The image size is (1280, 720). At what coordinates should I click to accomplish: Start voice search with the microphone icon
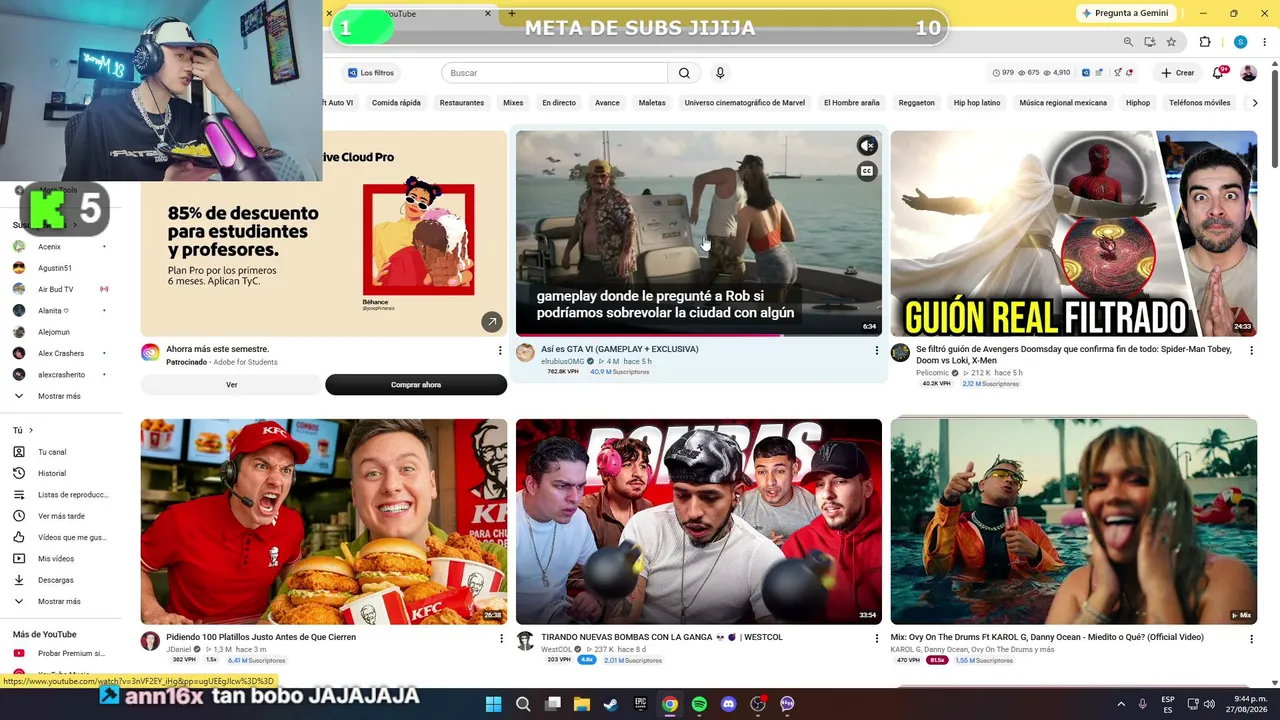(719, 73)
